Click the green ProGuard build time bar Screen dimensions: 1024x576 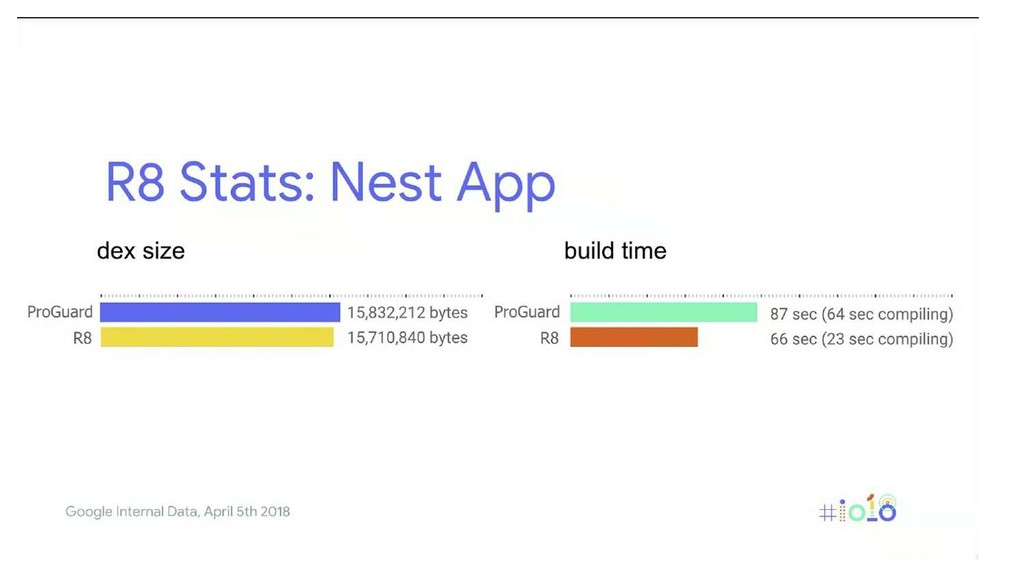click(x=664, y=312)
